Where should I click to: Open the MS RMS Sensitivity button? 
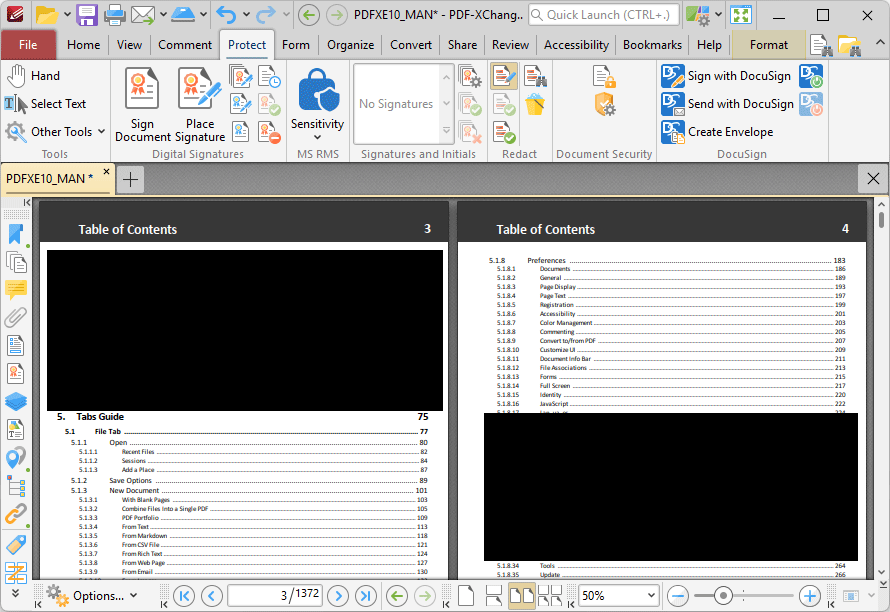[317, 103]
